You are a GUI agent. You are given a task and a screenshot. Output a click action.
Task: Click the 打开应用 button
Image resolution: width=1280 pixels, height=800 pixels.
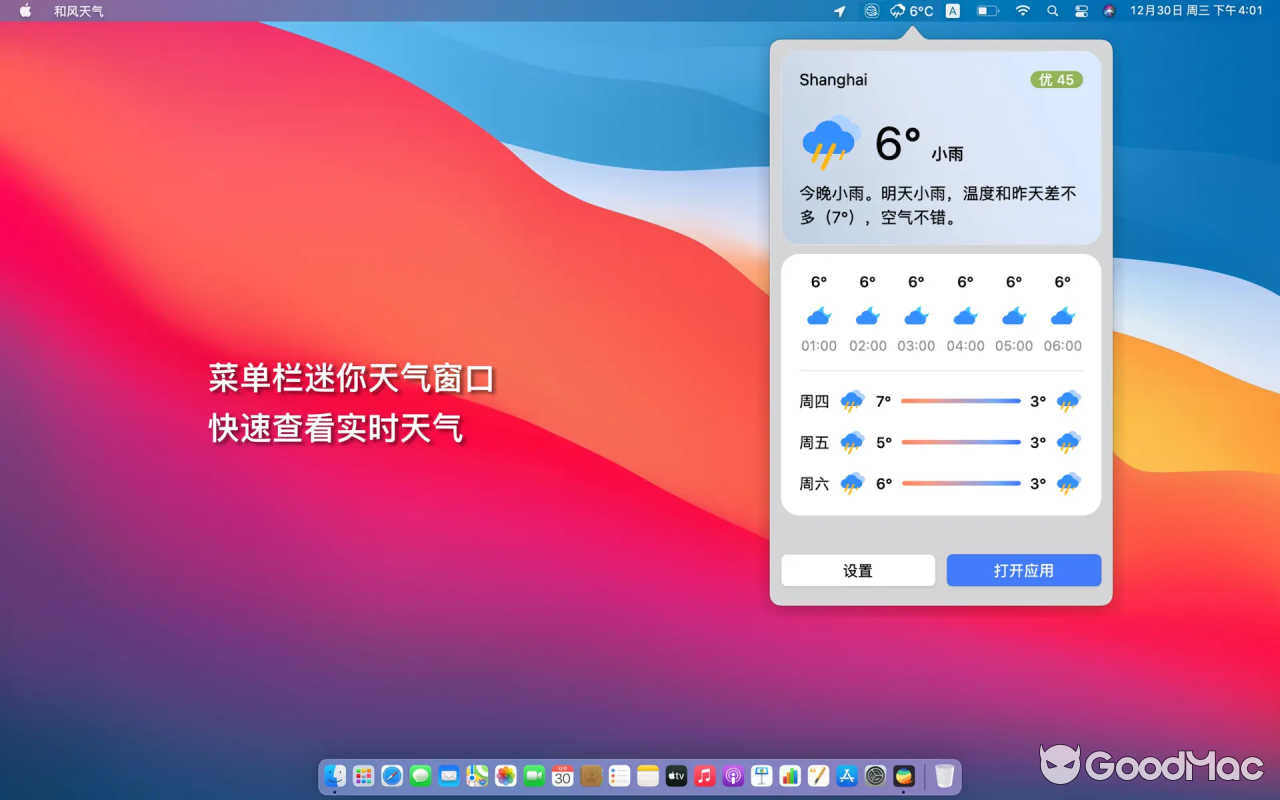point(1023,570)
